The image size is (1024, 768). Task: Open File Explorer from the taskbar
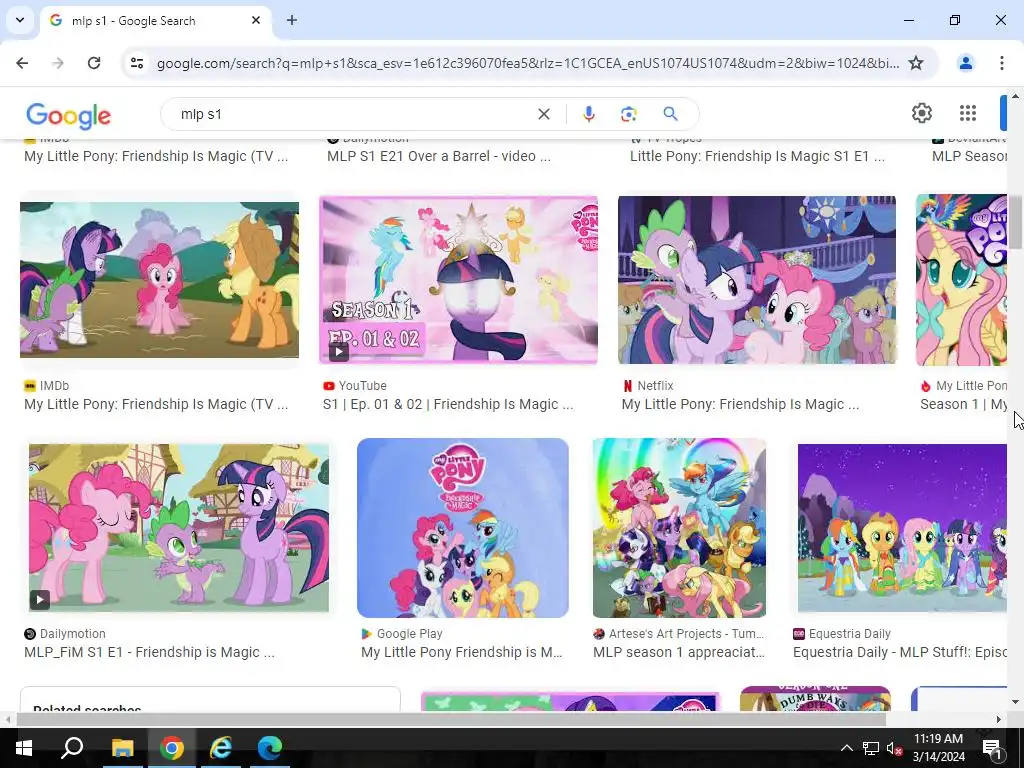coord(122,748)
